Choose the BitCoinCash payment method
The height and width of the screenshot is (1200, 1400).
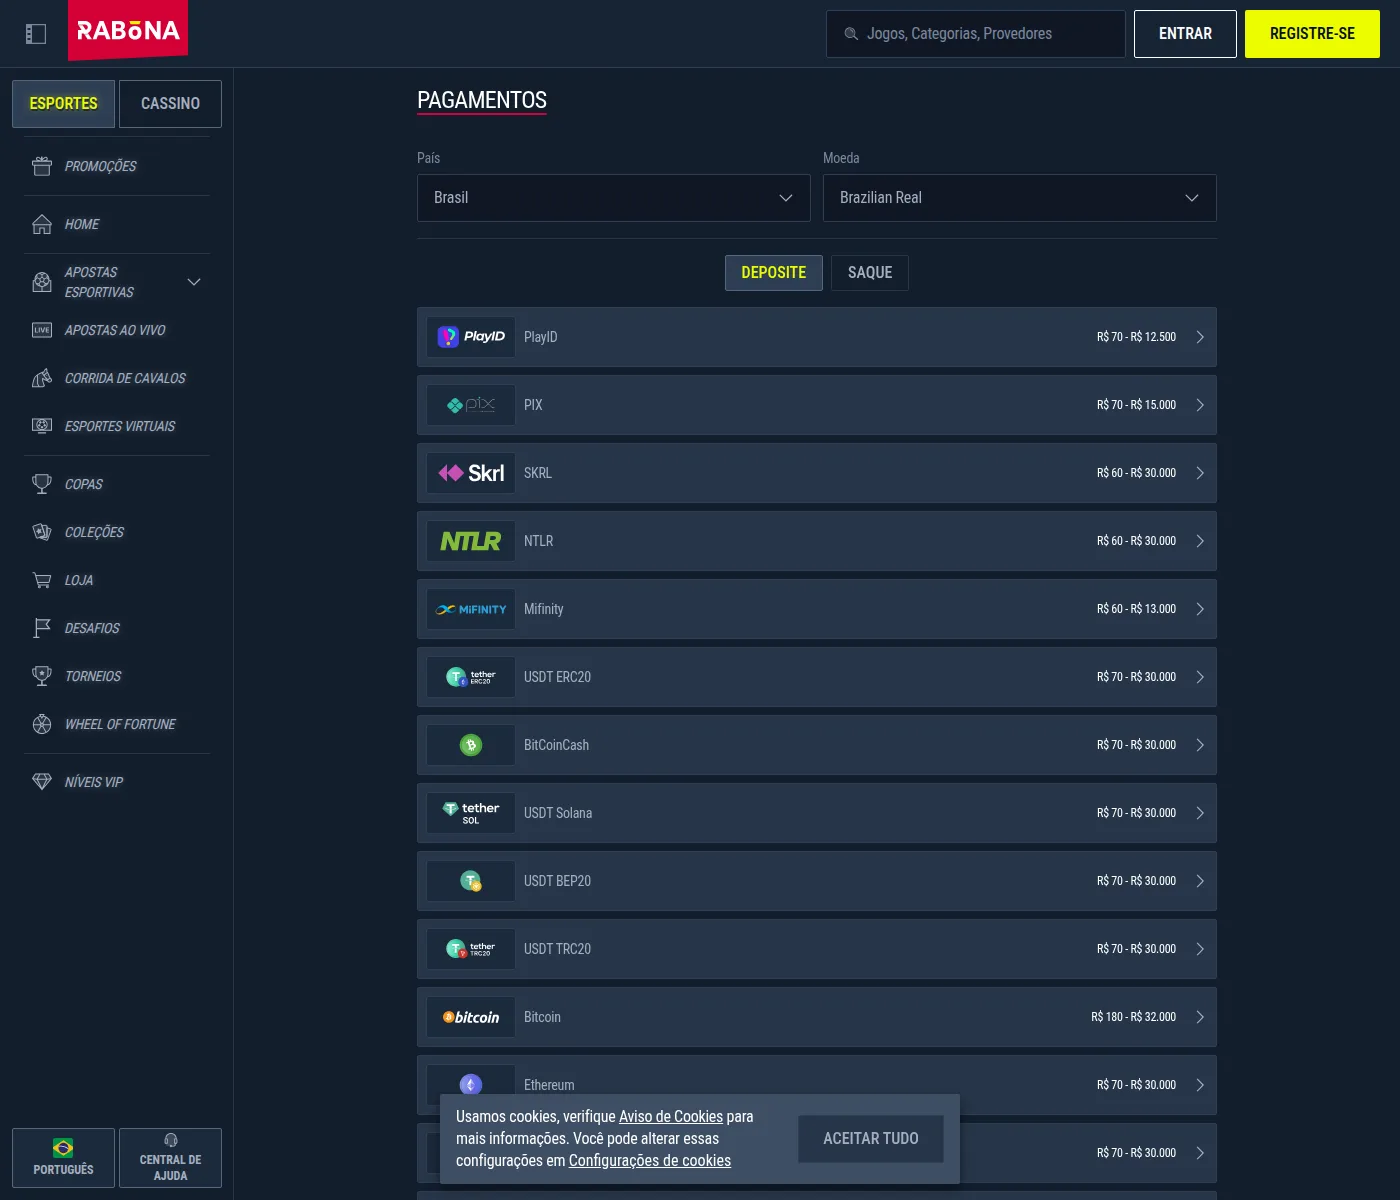[817, 745]
